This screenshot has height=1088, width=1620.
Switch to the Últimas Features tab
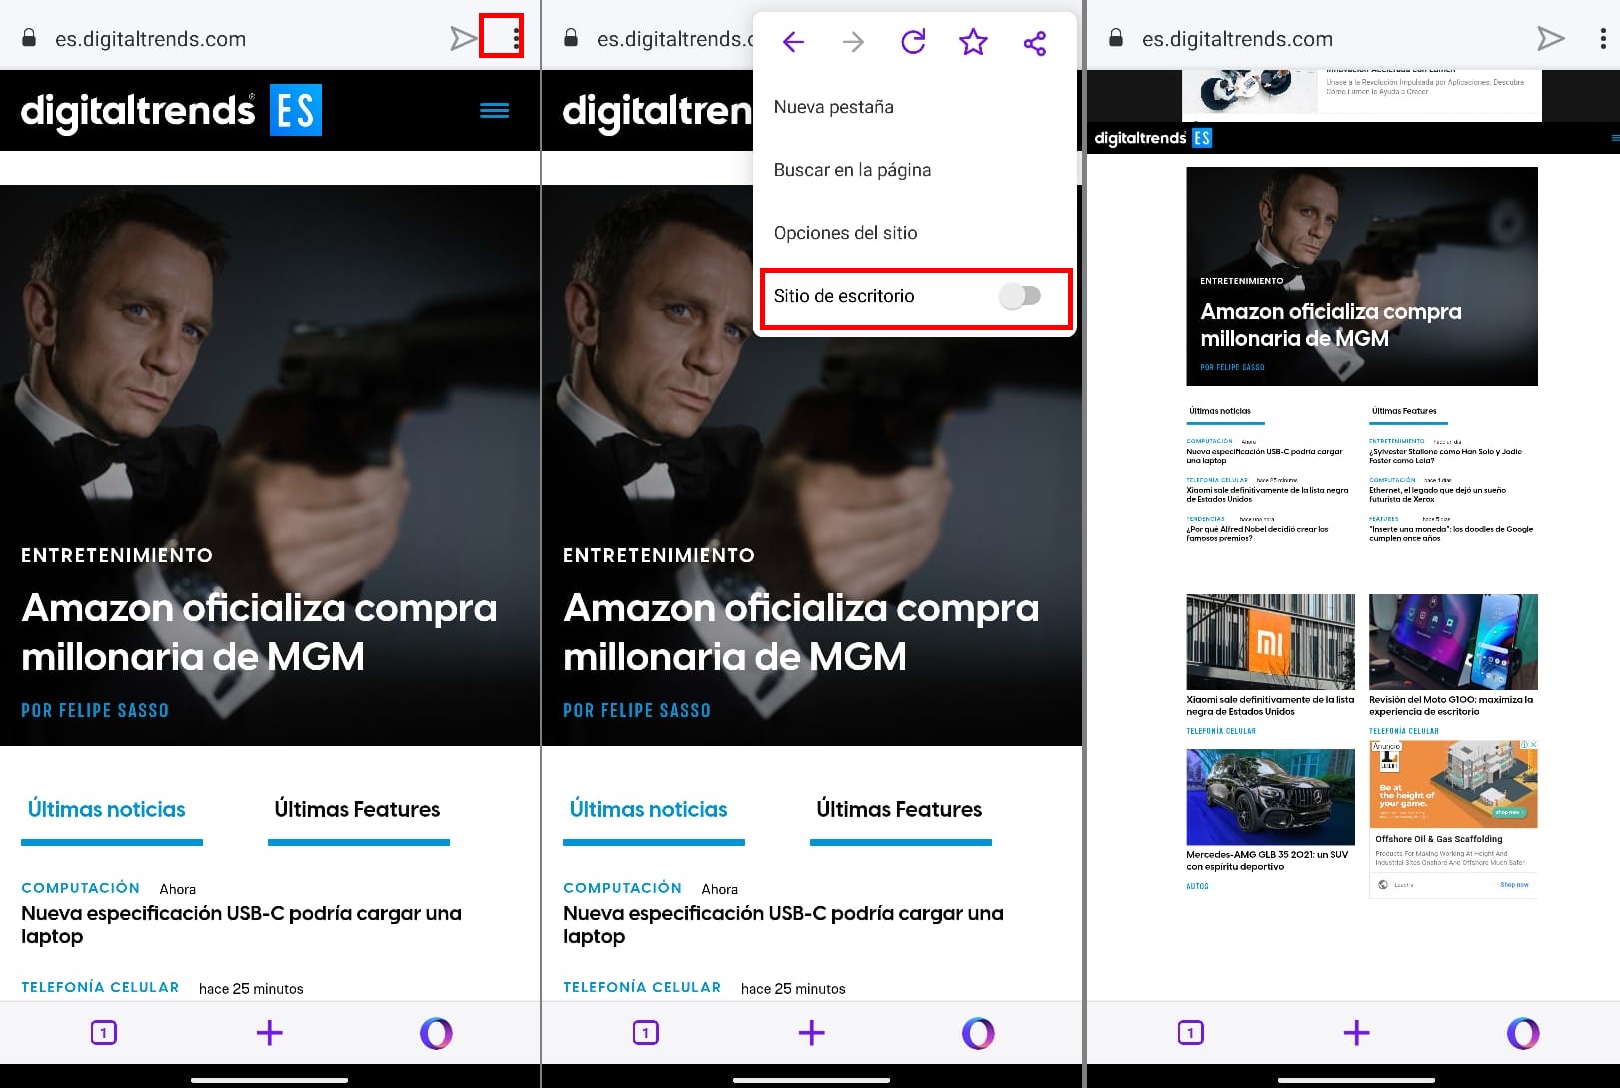coord(357,809)
